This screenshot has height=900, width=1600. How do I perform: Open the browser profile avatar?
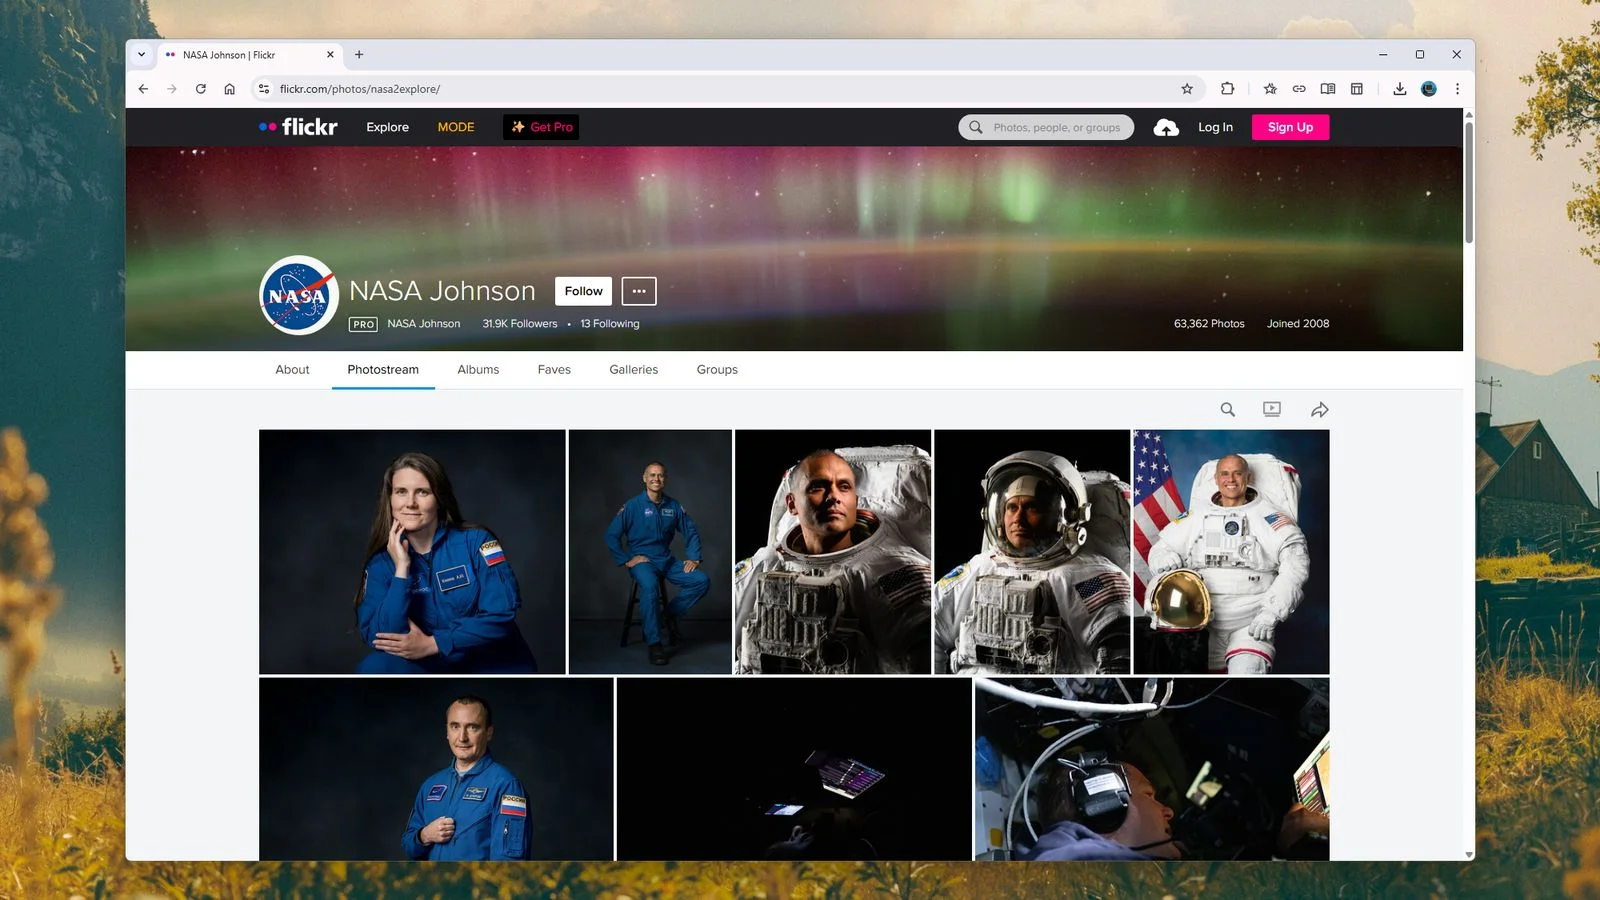coord(1429,89)
